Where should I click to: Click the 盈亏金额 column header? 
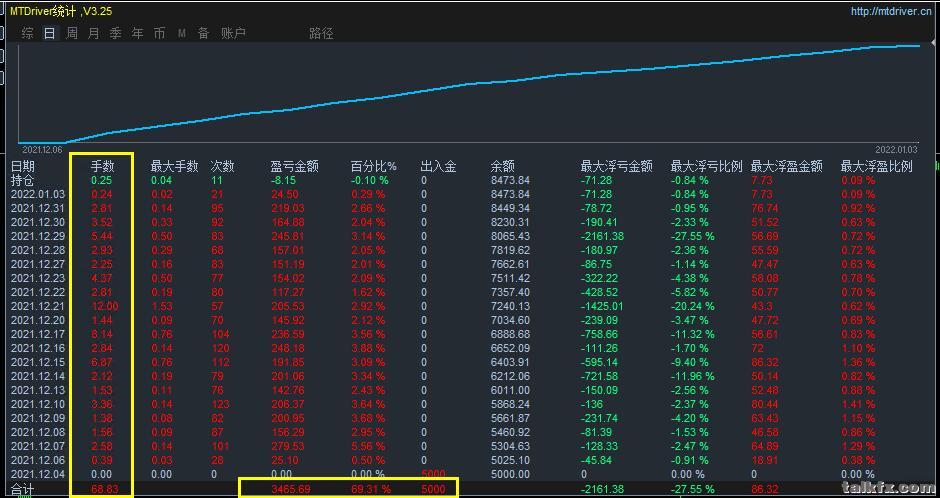pos(294,166)
